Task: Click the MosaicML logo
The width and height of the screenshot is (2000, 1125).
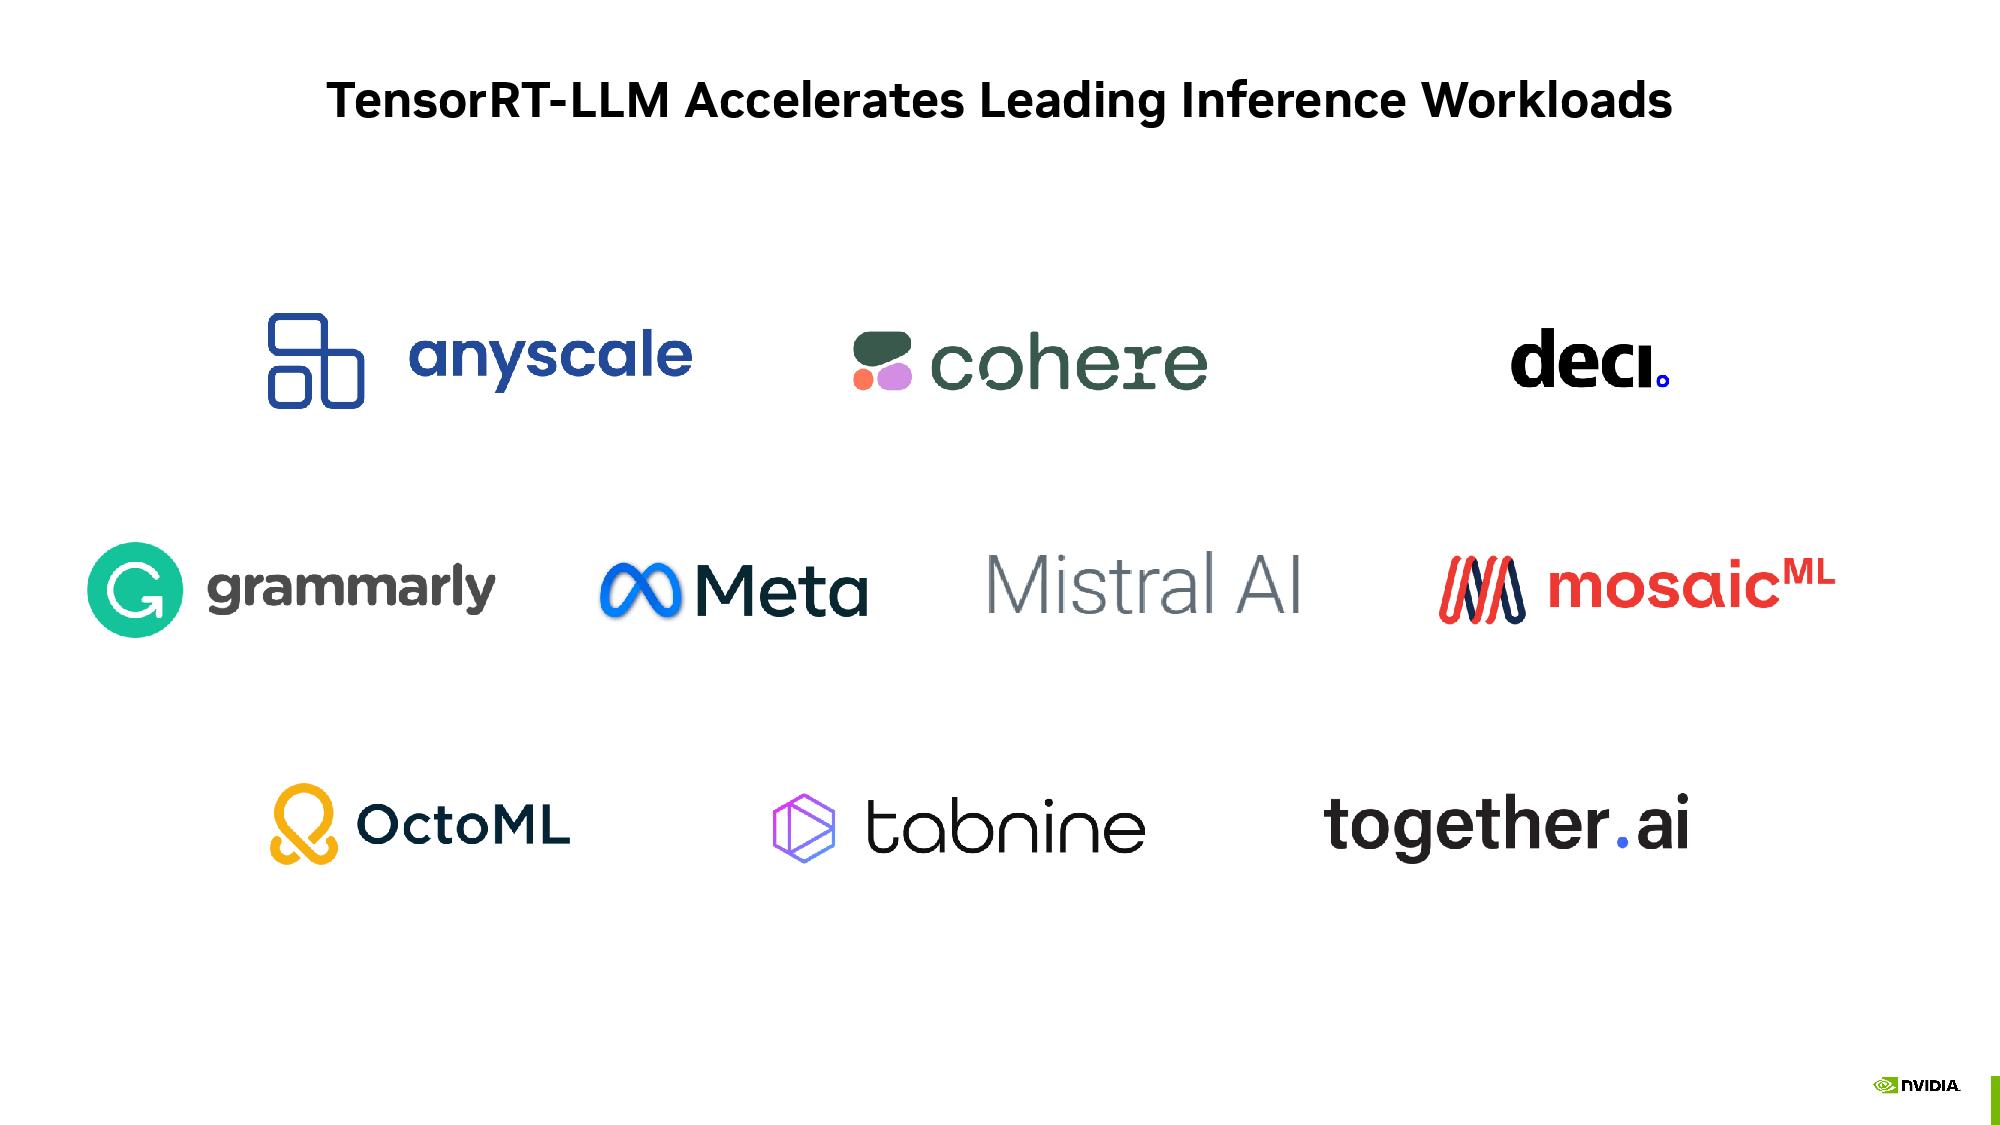Action: (x=1636, y=588)
